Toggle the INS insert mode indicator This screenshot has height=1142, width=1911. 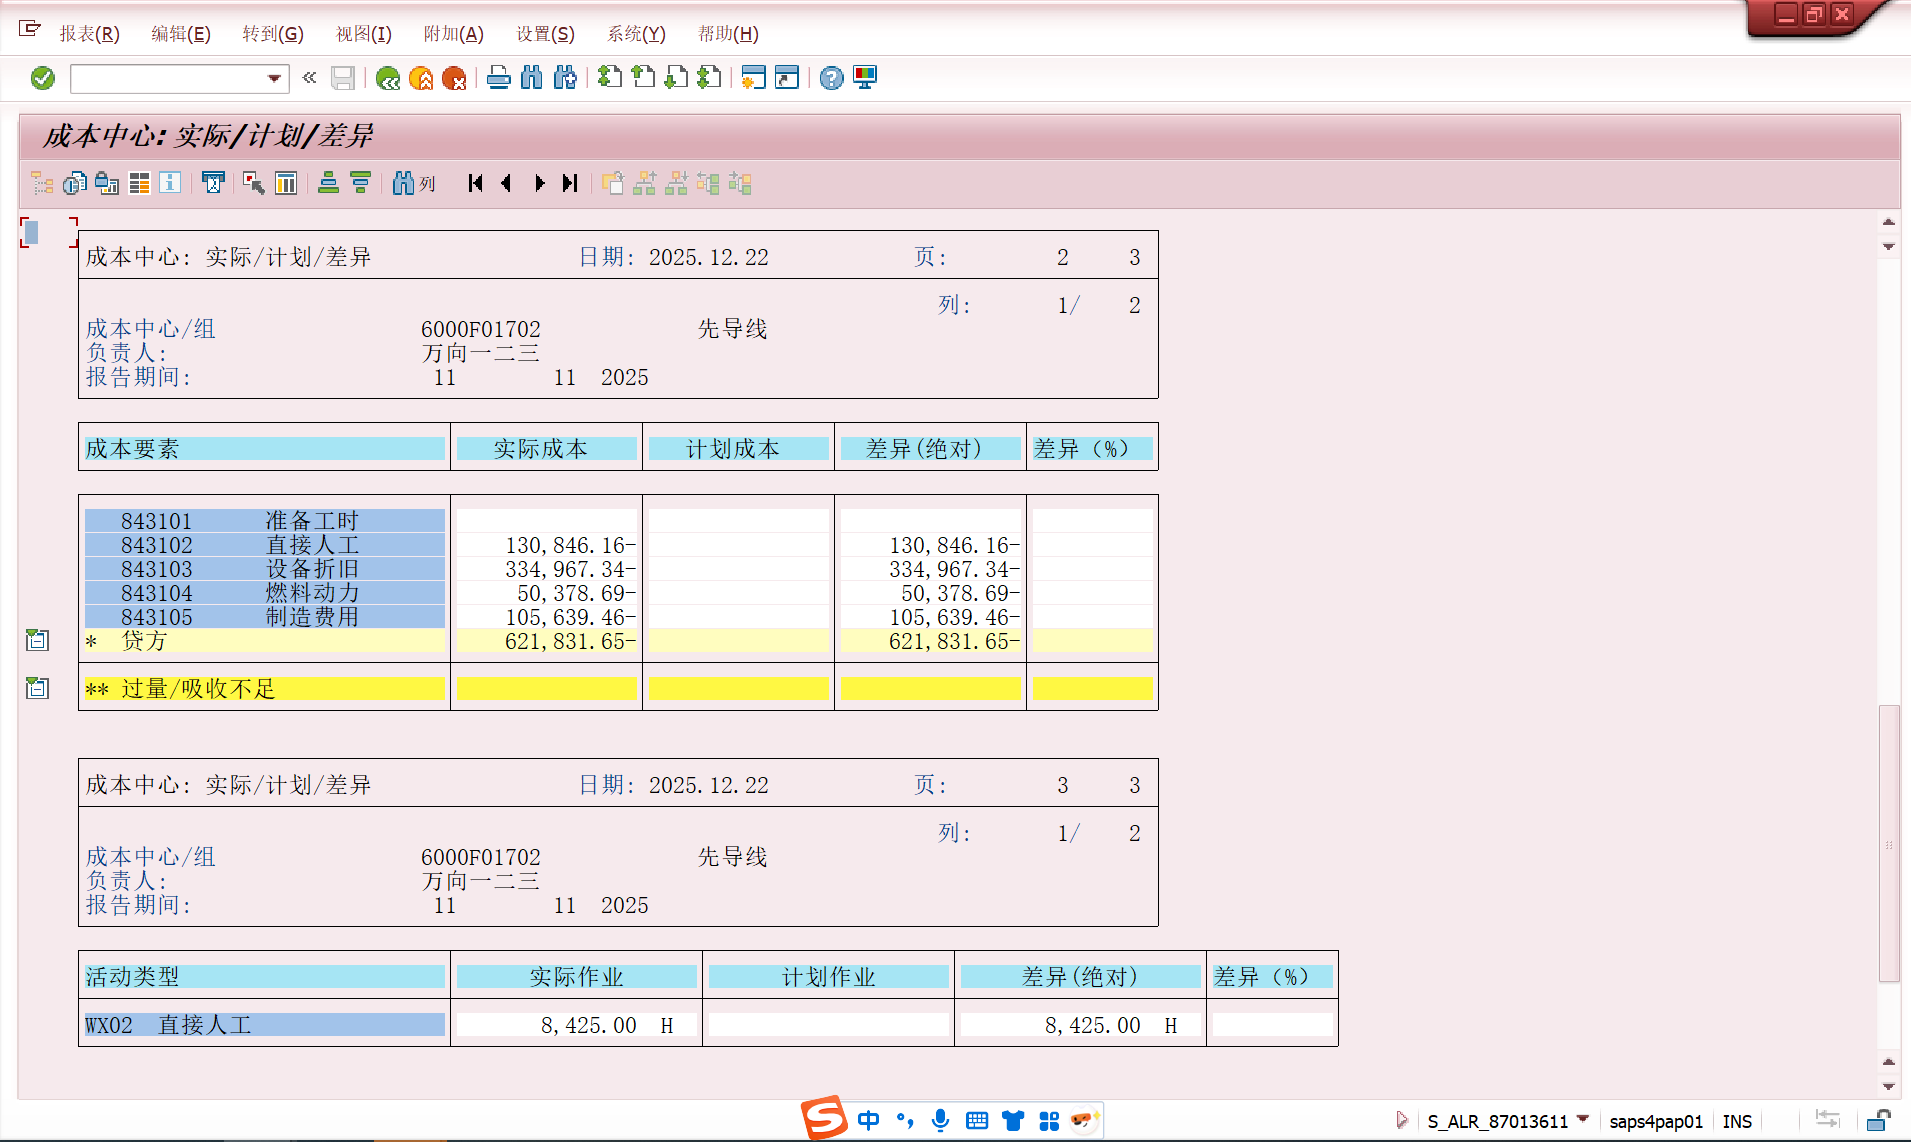click(1737, 1121)
